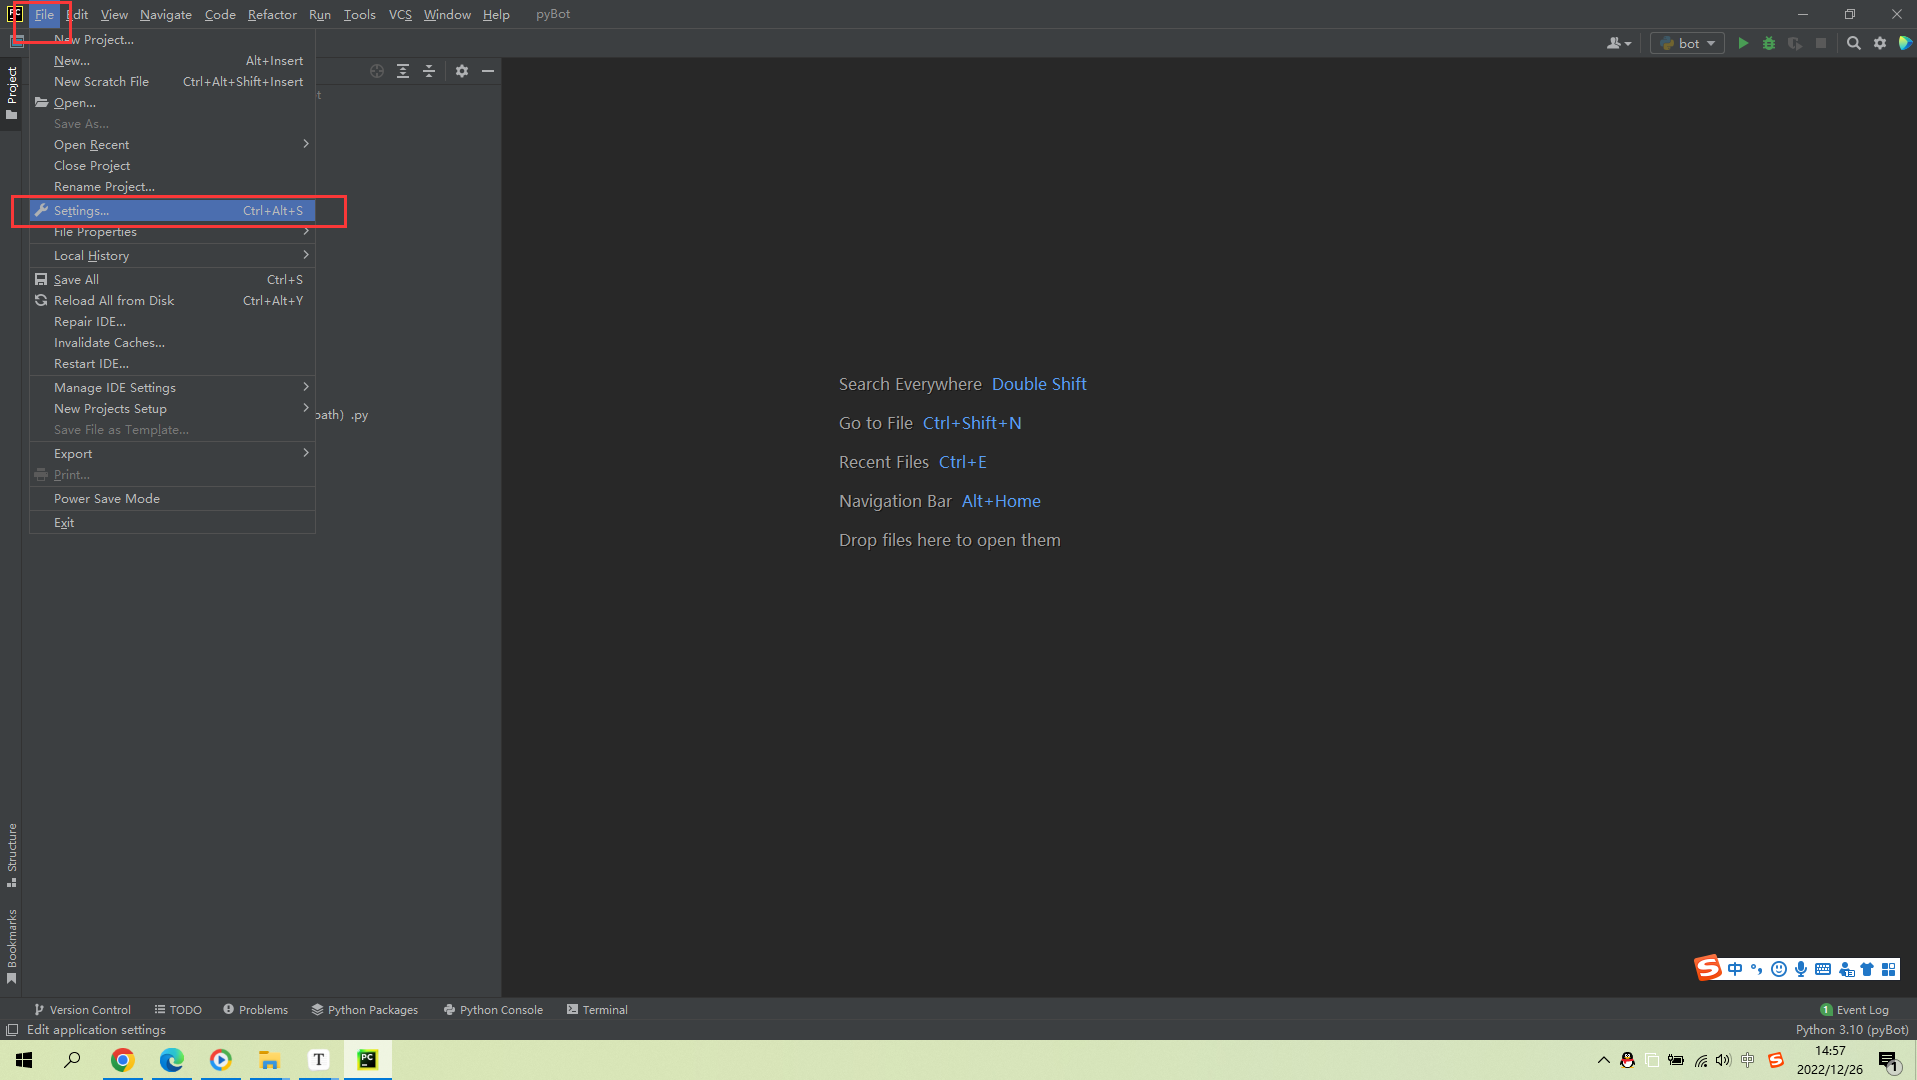The width and height of the screenshot is (1917, 1080).
Task: Expand the Export submenu
Action: 172,453
